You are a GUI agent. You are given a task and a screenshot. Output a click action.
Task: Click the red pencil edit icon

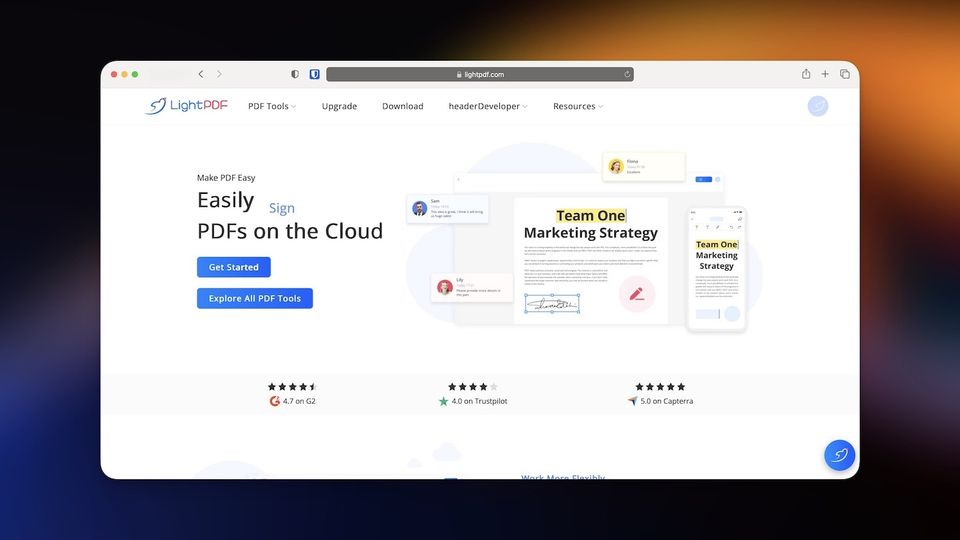[x=636, y=294]
